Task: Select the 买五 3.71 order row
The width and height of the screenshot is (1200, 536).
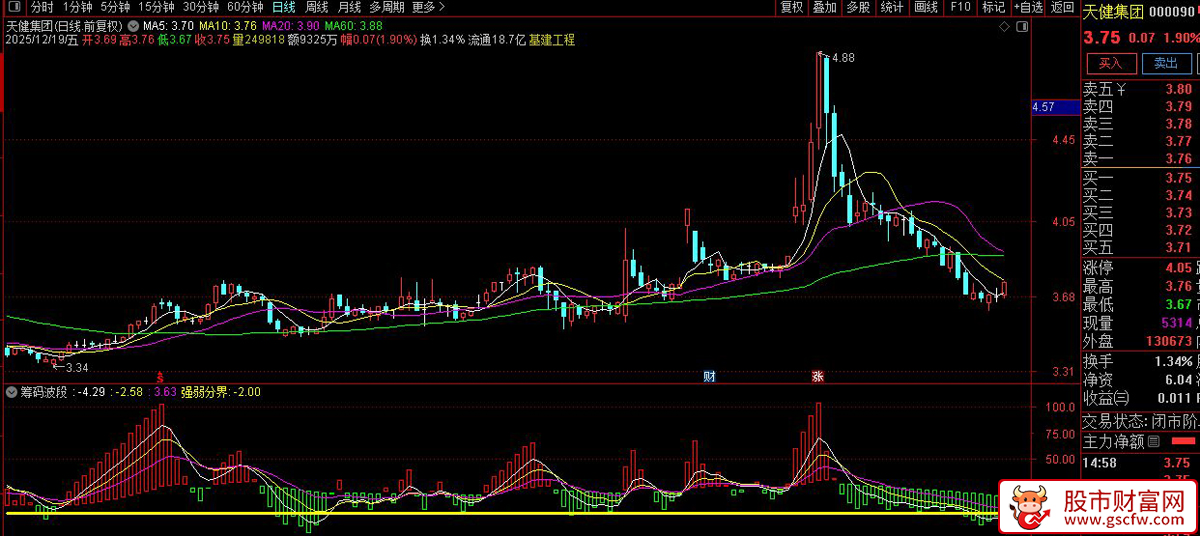Action: tap(1139, 248)
